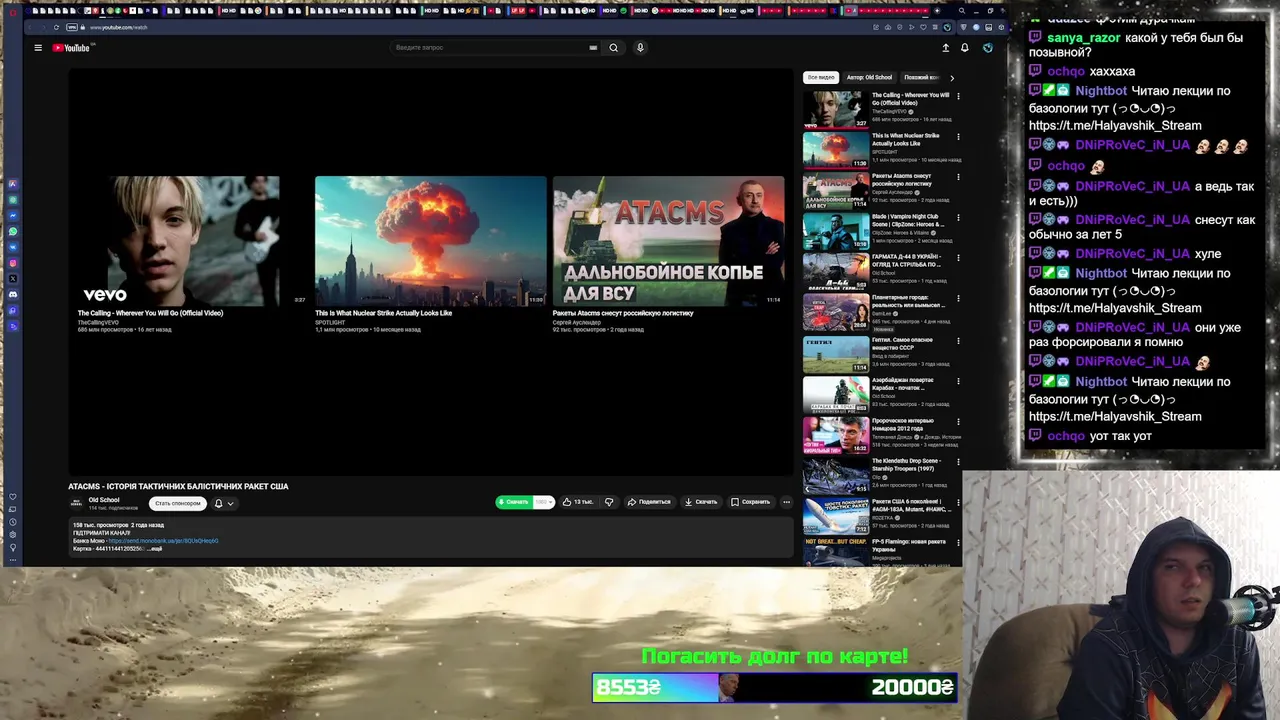Screen dimensions: 1280x720
Task: Open The Klendathu Drop Scene sidebar video
Action: (906, 464)
